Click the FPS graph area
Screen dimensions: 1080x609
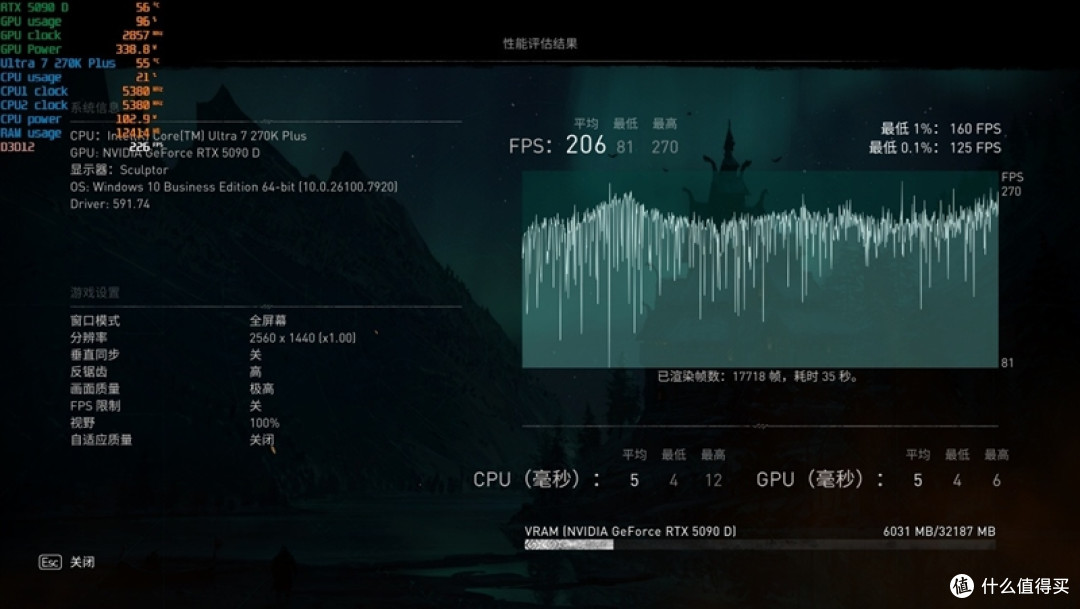pyautogui.click(x=760, y=269)
